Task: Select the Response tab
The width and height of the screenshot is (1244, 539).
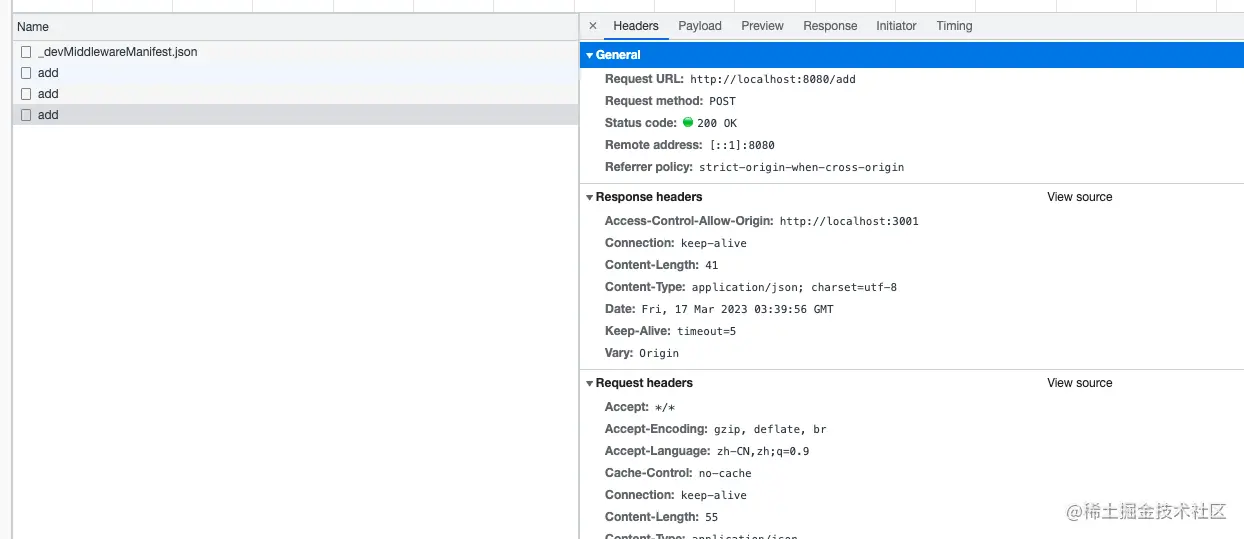Action: click(830, 26)
